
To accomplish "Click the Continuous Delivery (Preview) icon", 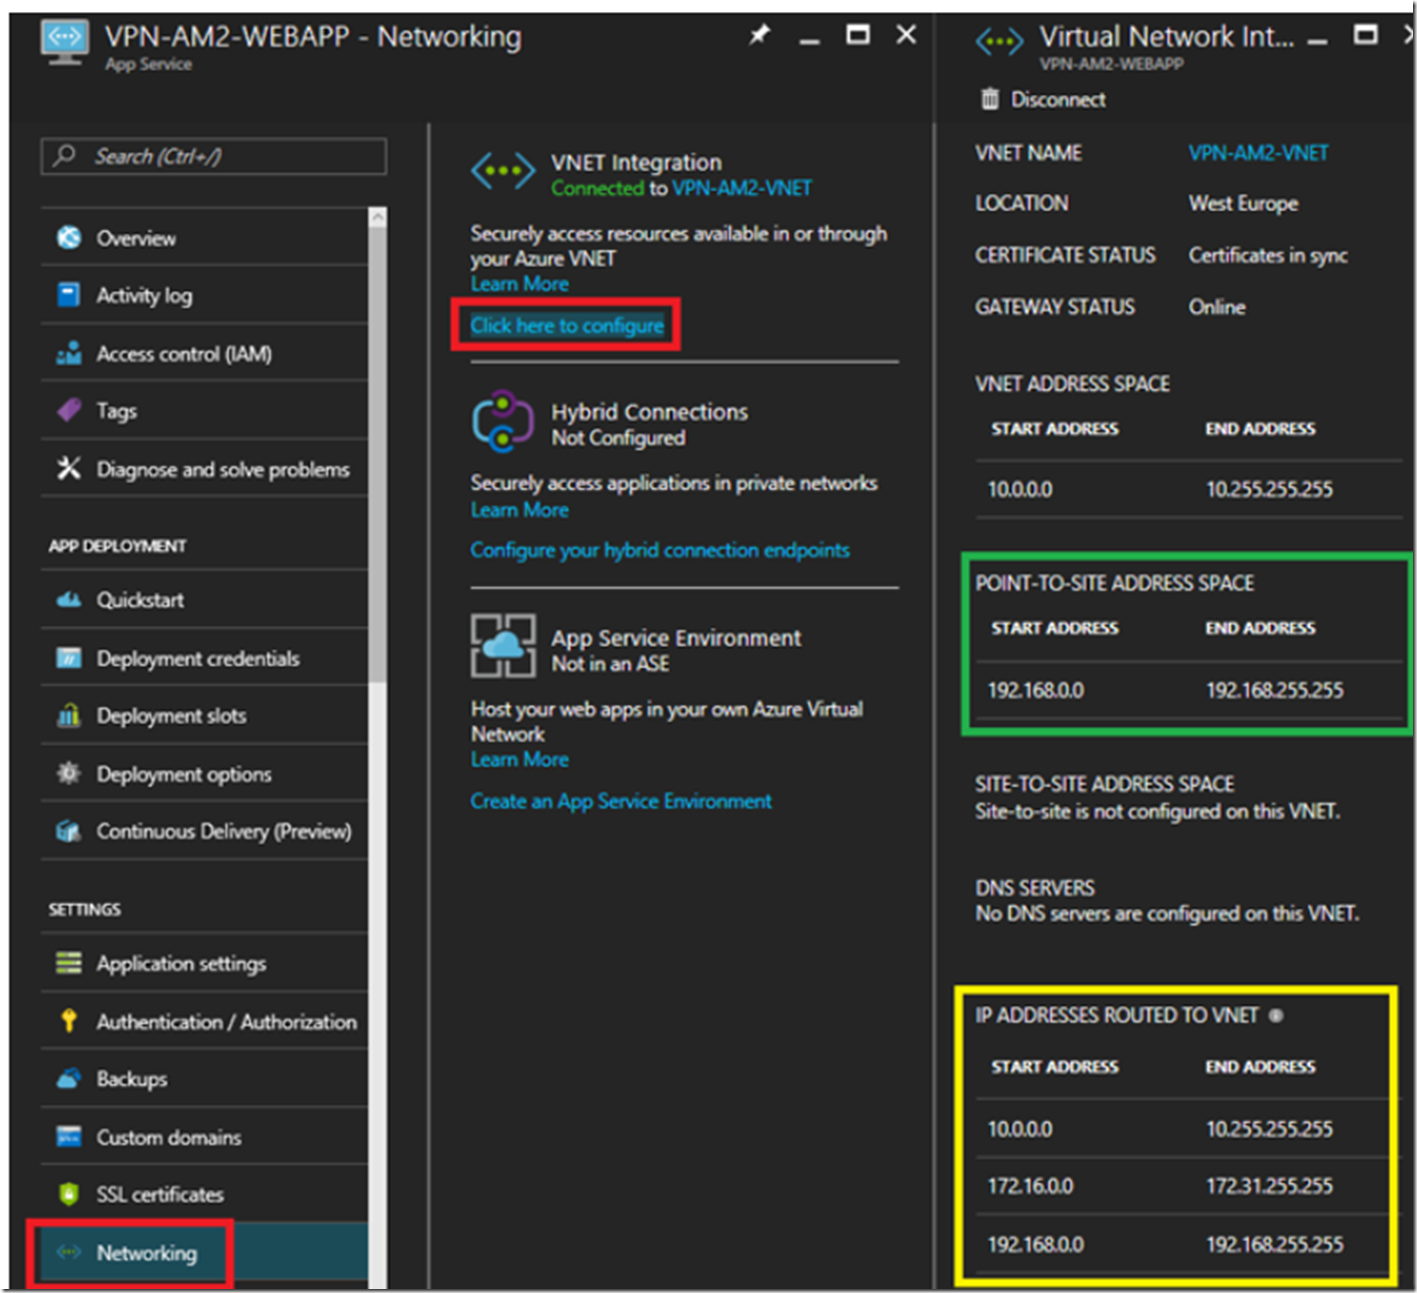I will (x=69, y=831).
